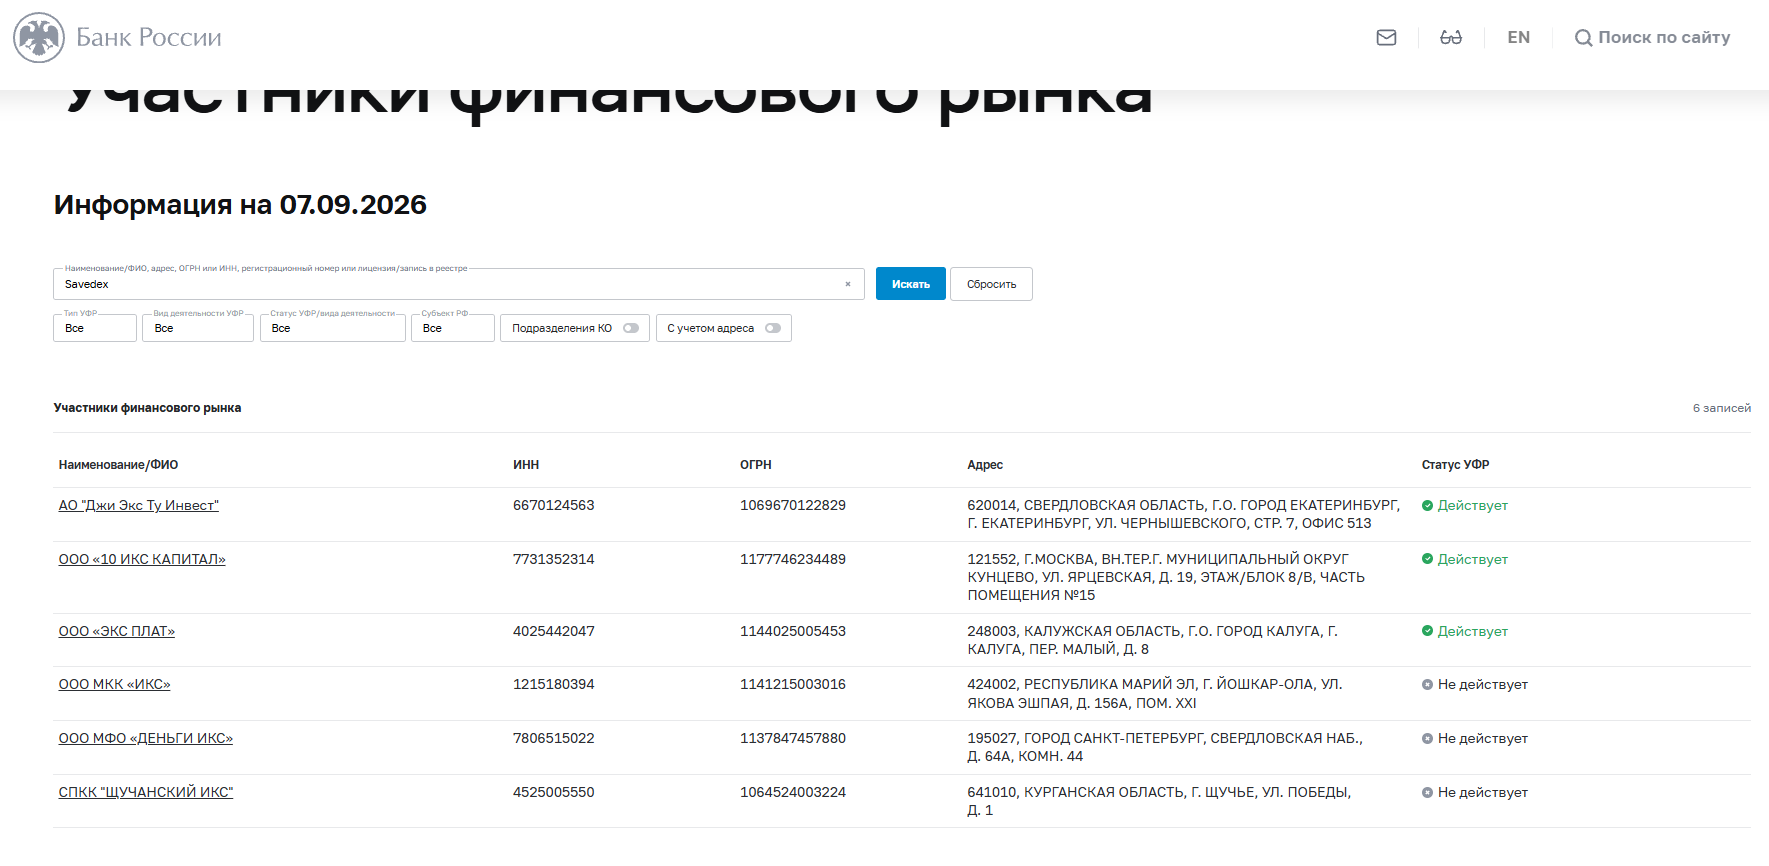Focus the search field containing Savedex
Screen dimensions: 1769x866
tap(459, 284)
